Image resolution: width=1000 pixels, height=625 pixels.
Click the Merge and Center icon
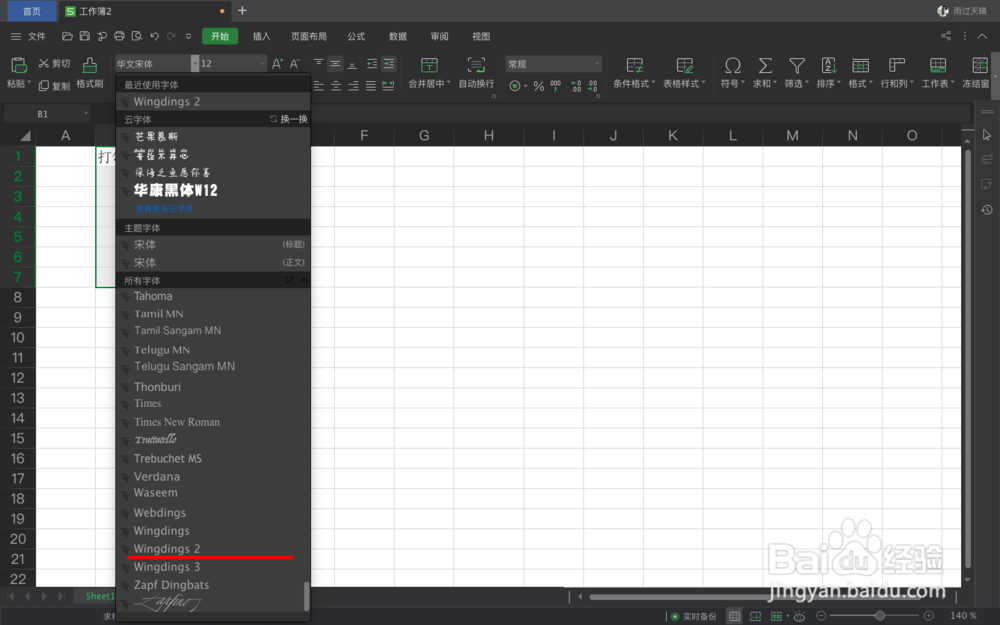429,65
